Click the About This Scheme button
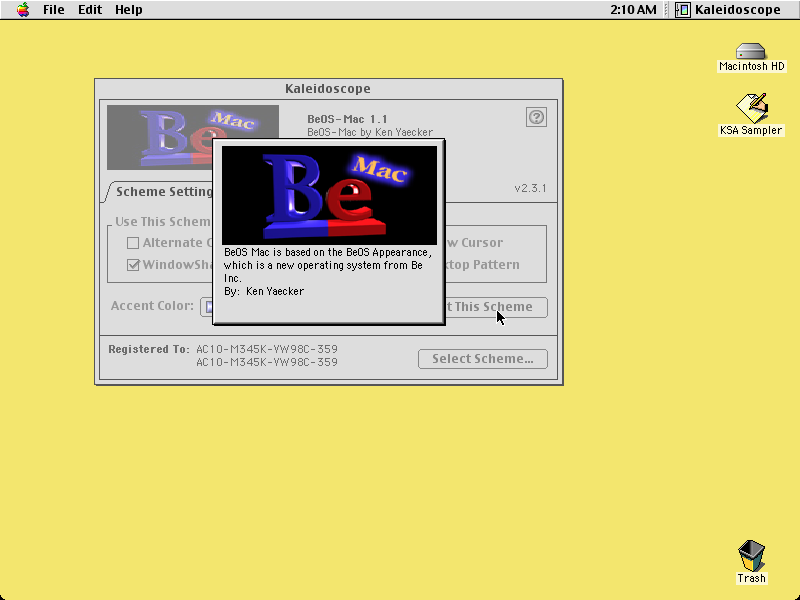 click(x=496, y=307)
